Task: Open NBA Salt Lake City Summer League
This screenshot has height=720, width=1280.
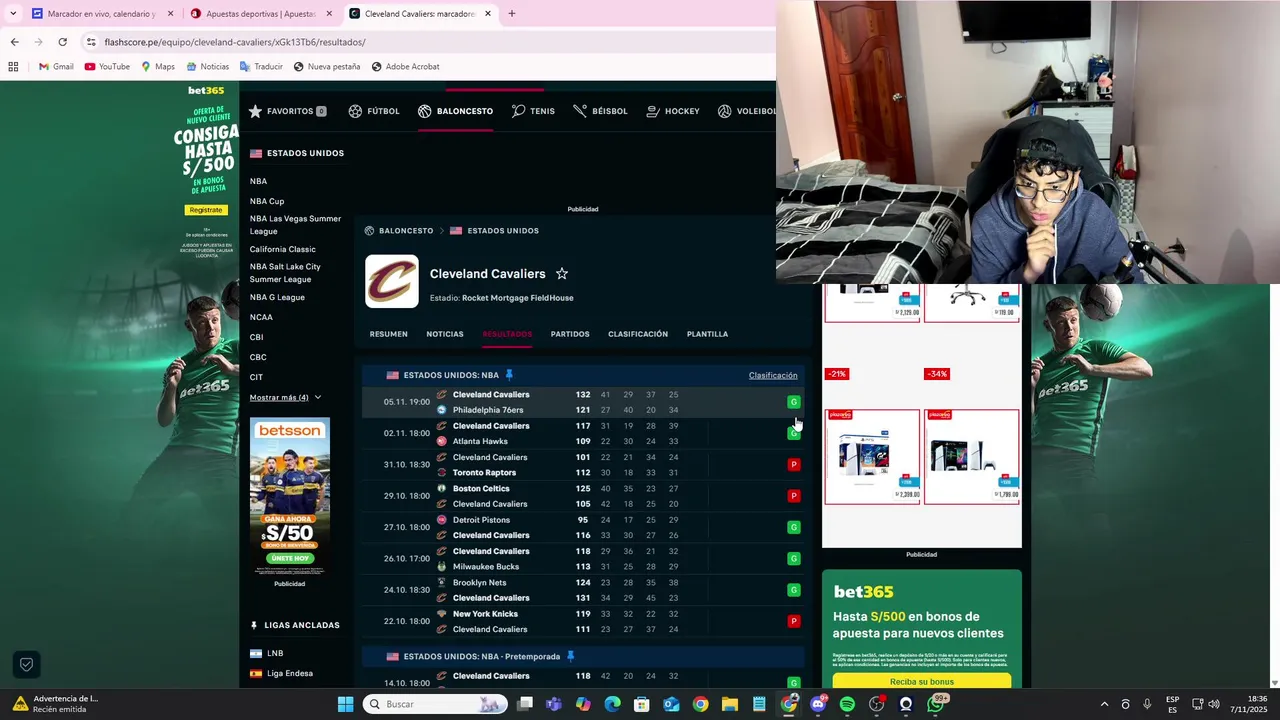Action: click(x=285, y=273)
